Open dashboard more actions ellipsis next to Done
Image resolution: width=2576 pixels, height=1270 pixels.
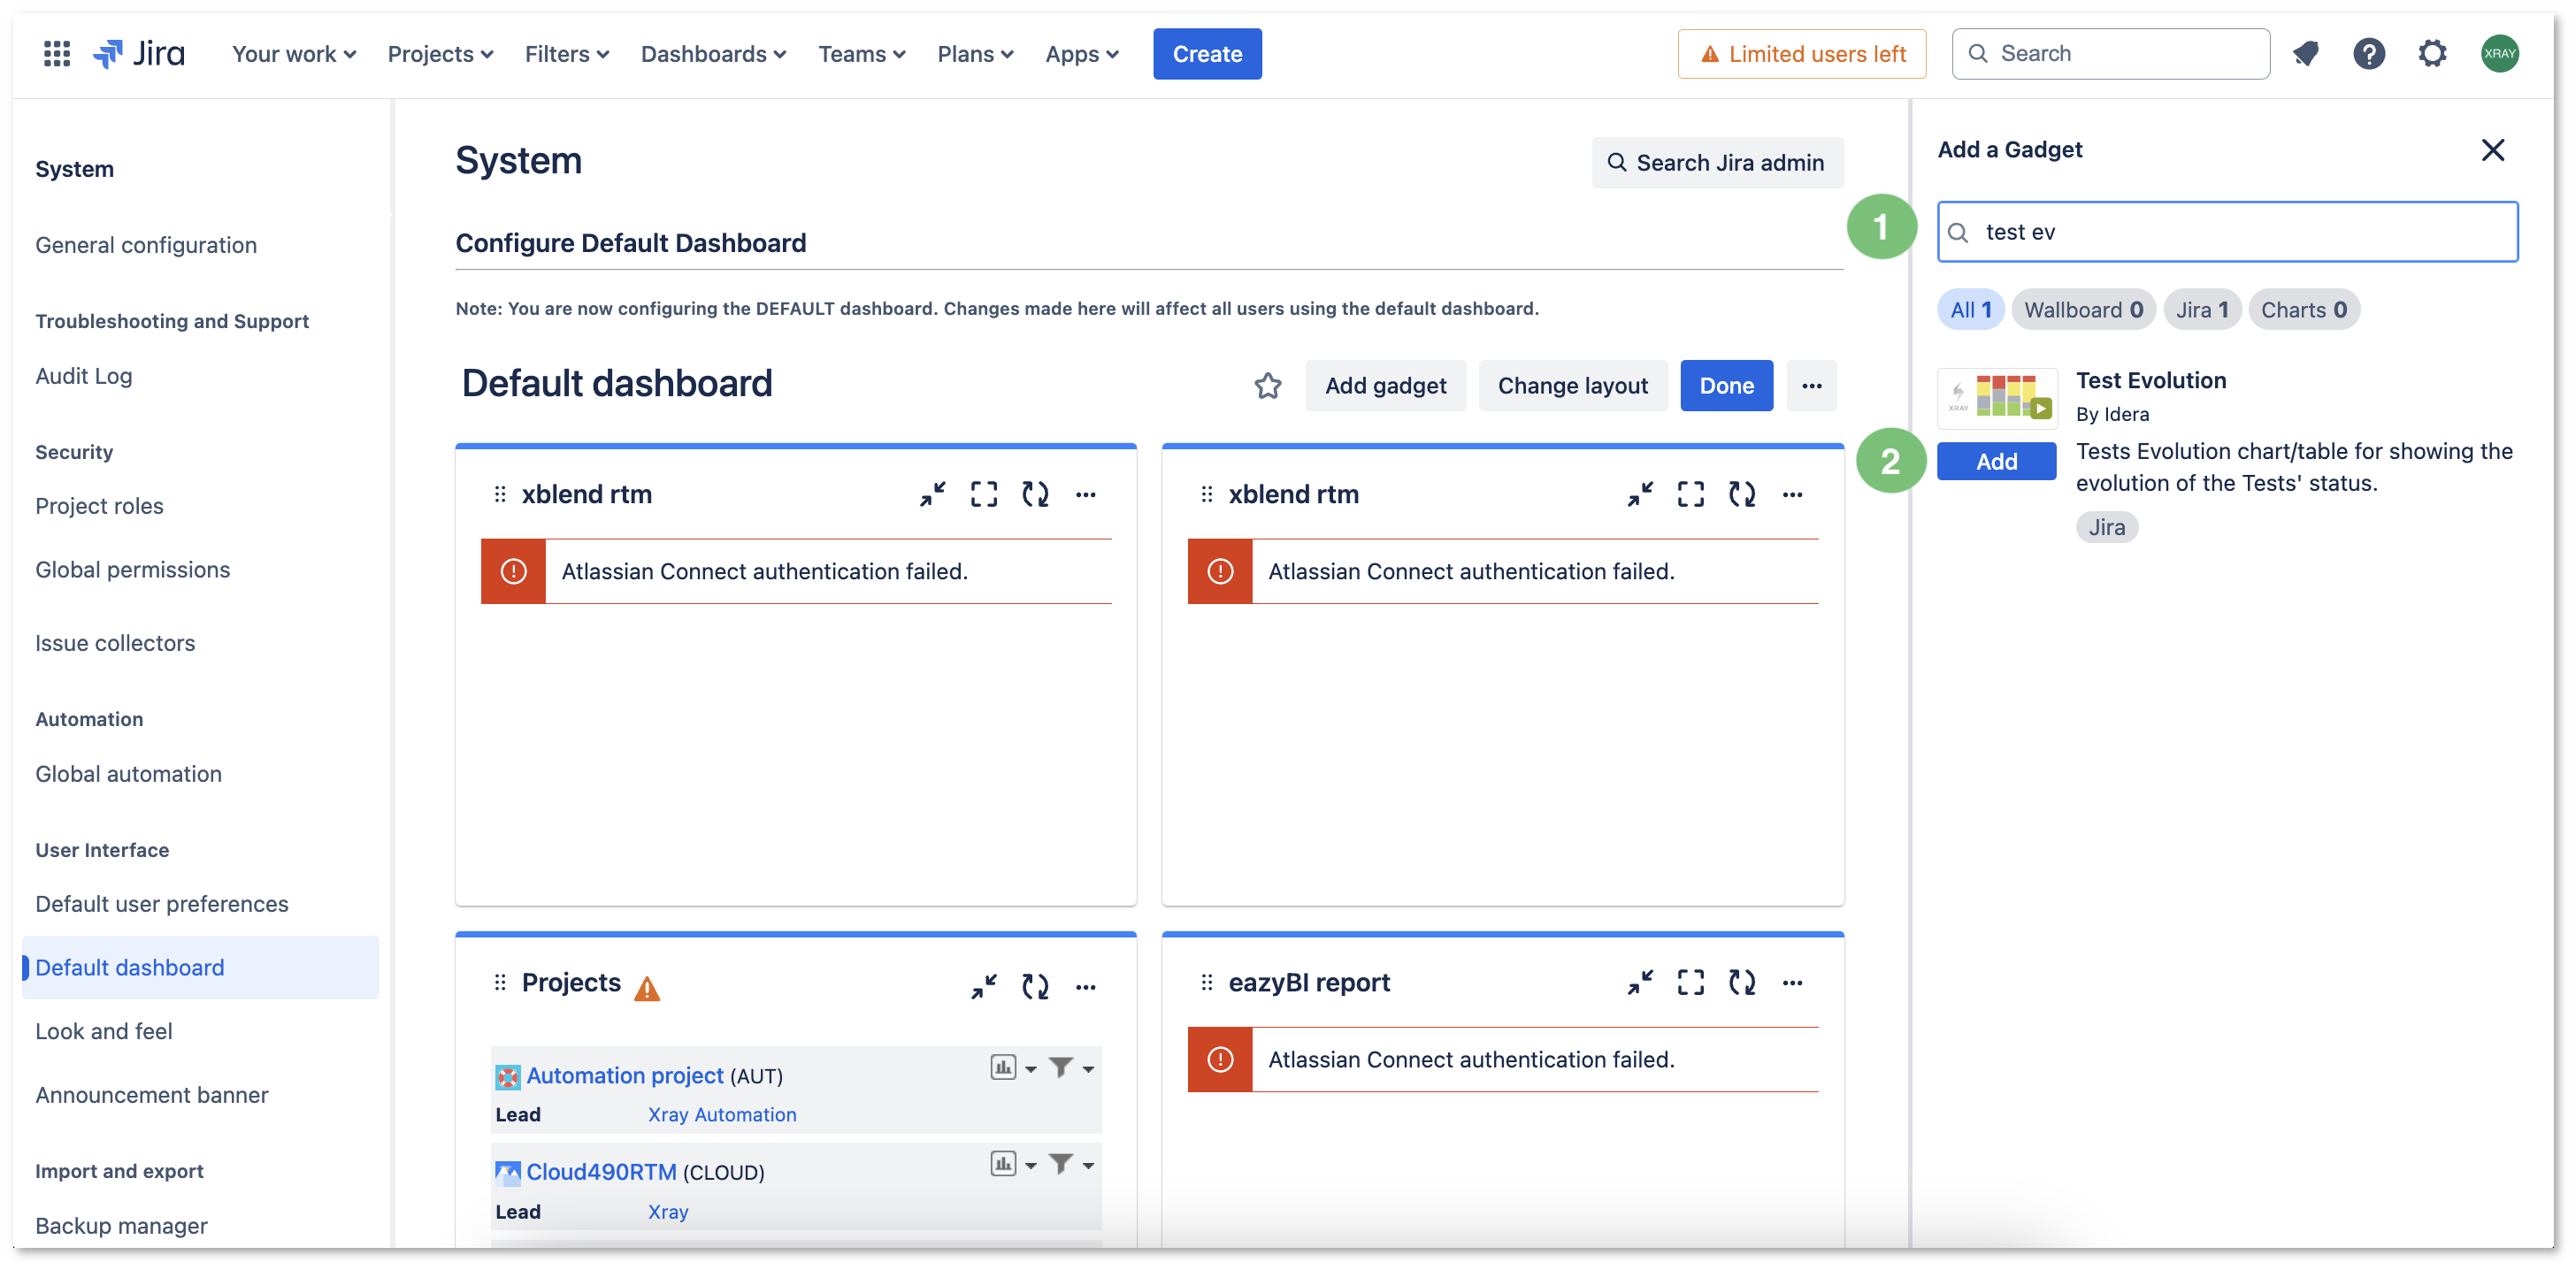click(1812, 386)
